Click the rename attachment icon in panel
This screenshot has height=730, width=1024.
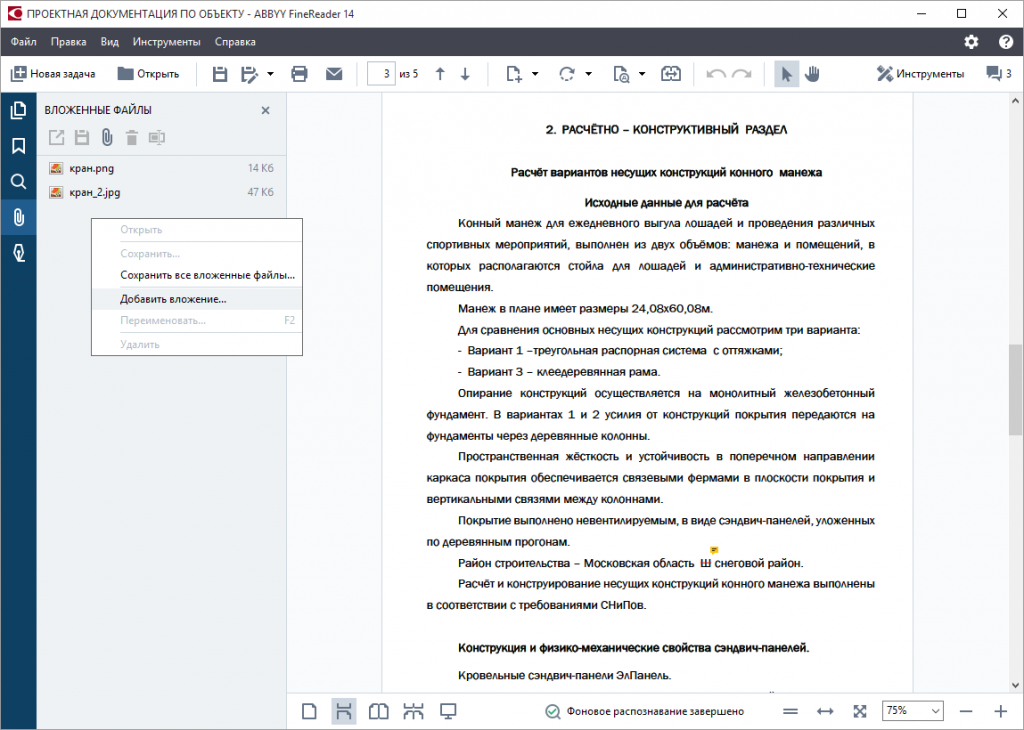[157, 137]
